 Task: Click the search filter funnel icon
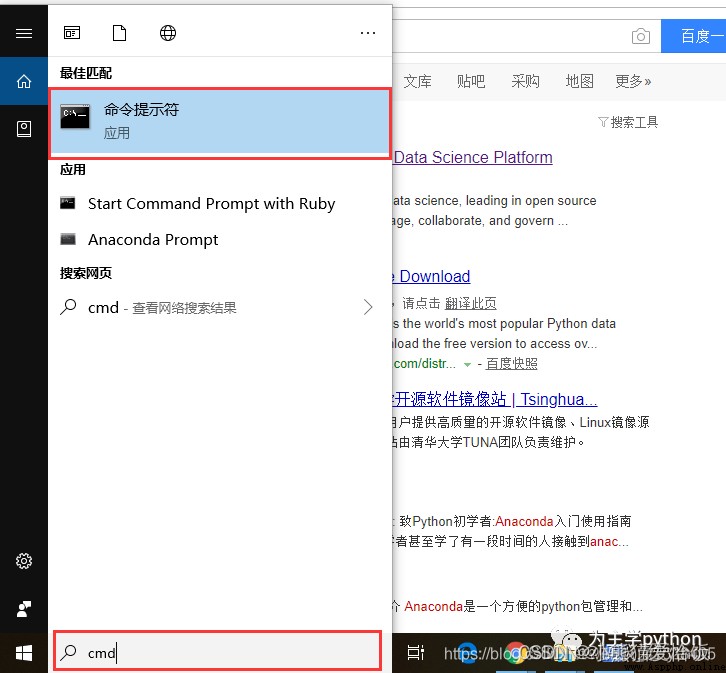[603, 122]
